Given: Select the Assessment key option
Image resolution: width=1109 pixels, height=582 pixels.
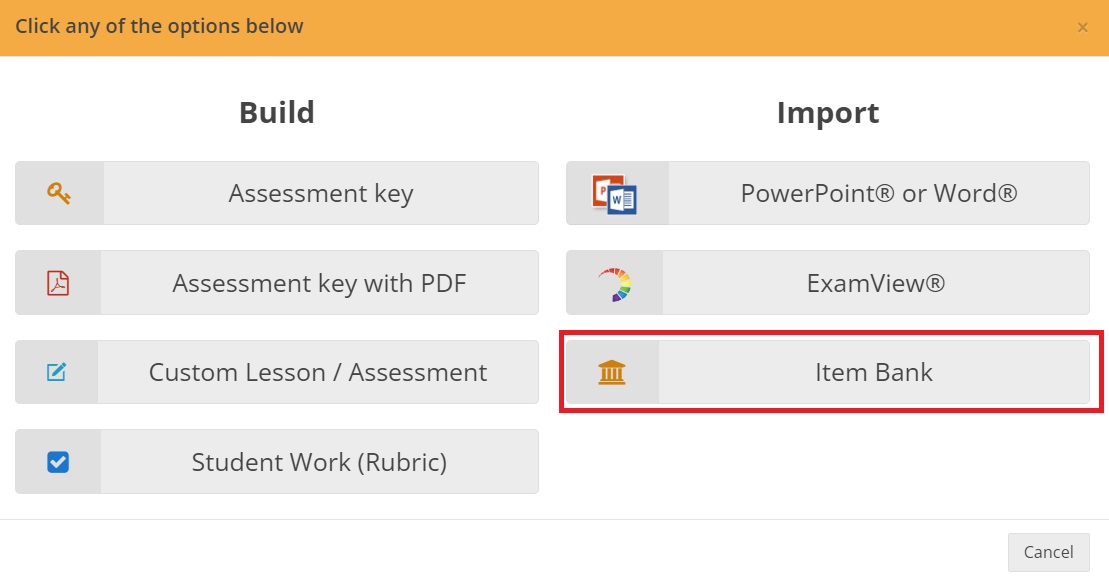Looking at the screenshot, I should pyautogui.click(x=320, y=192).
